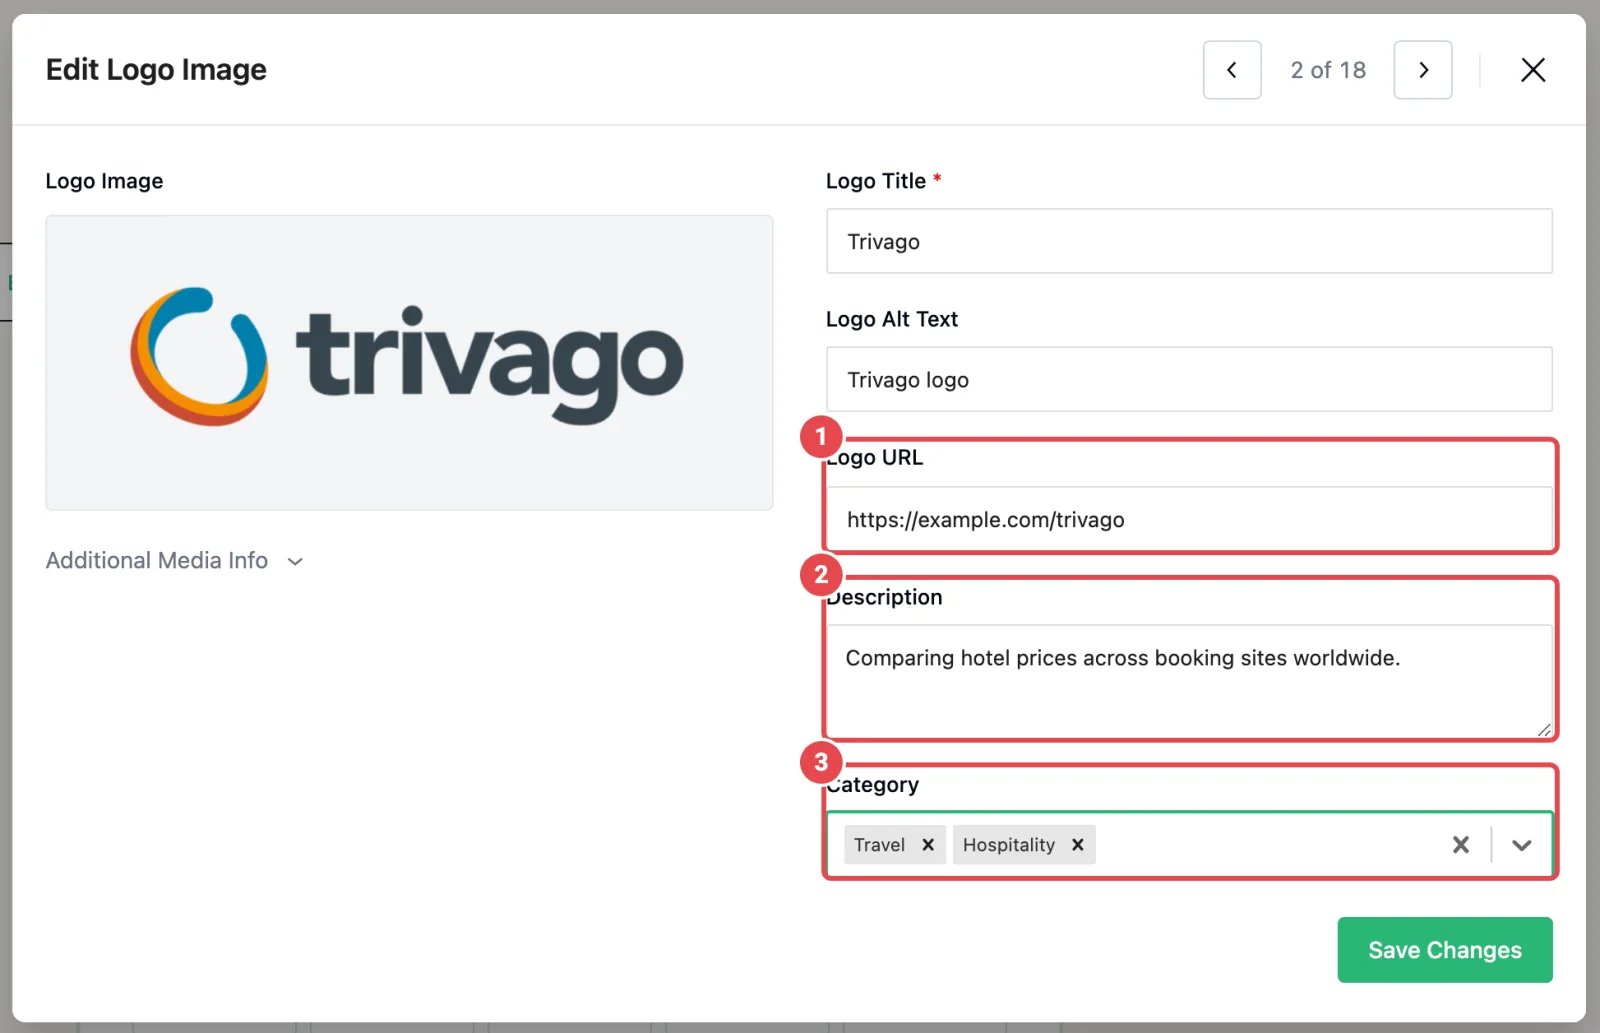Viewport: 1600px width, 1033px height.
Task: Click the 'Logo Title' label
Action: click(x=875, y=181)
